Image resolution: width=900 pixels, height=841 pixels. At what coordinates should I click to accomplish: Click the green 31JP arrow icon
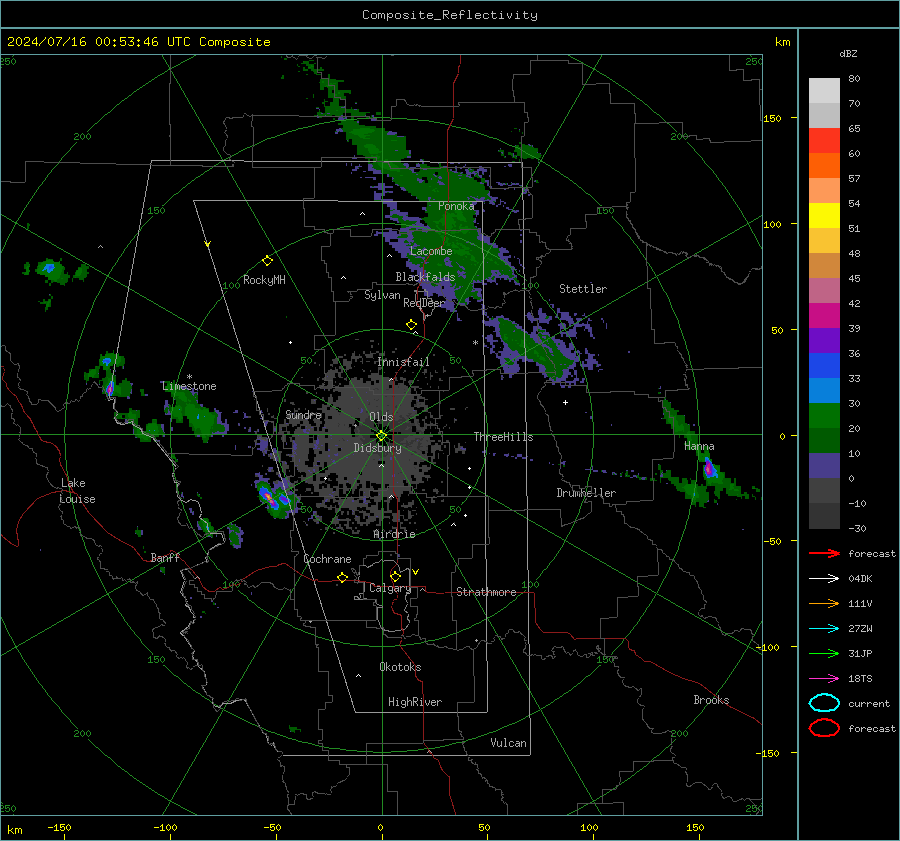click(824, 653)
